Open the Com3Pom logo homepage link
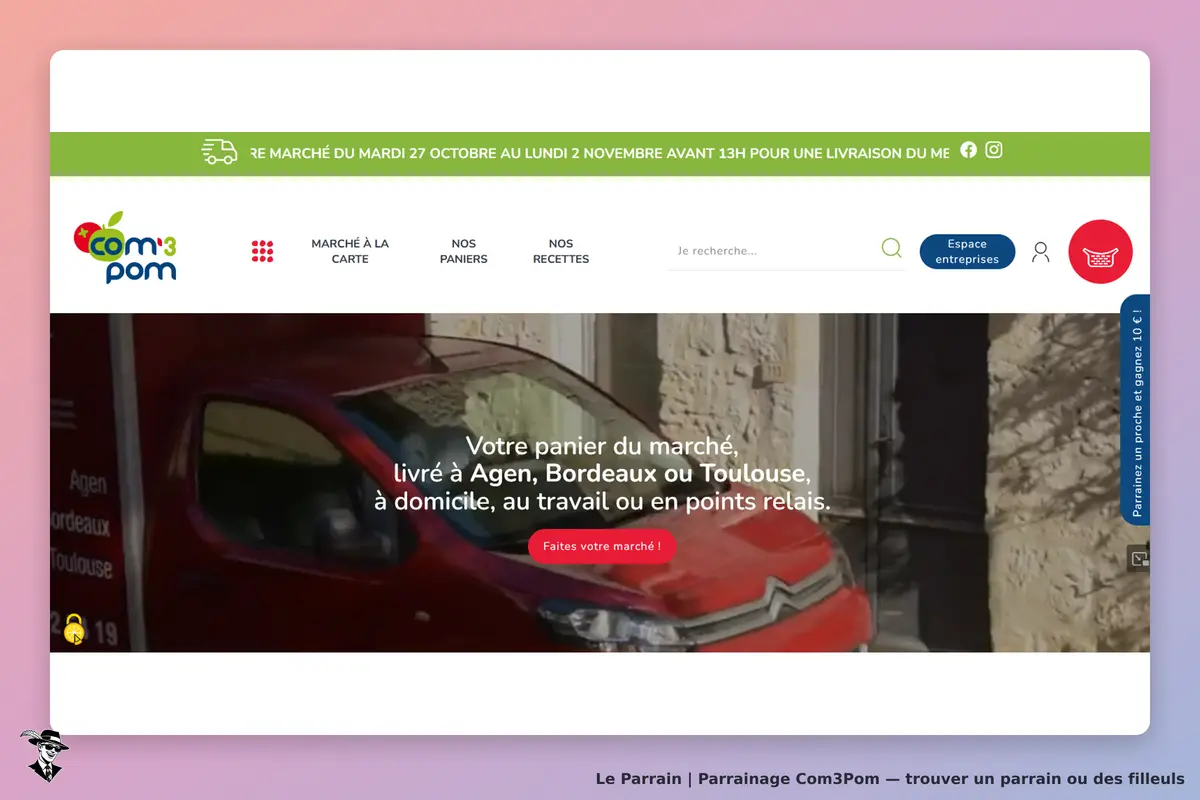Screen dimensions: 1200x800 click(x=125, y=248)
